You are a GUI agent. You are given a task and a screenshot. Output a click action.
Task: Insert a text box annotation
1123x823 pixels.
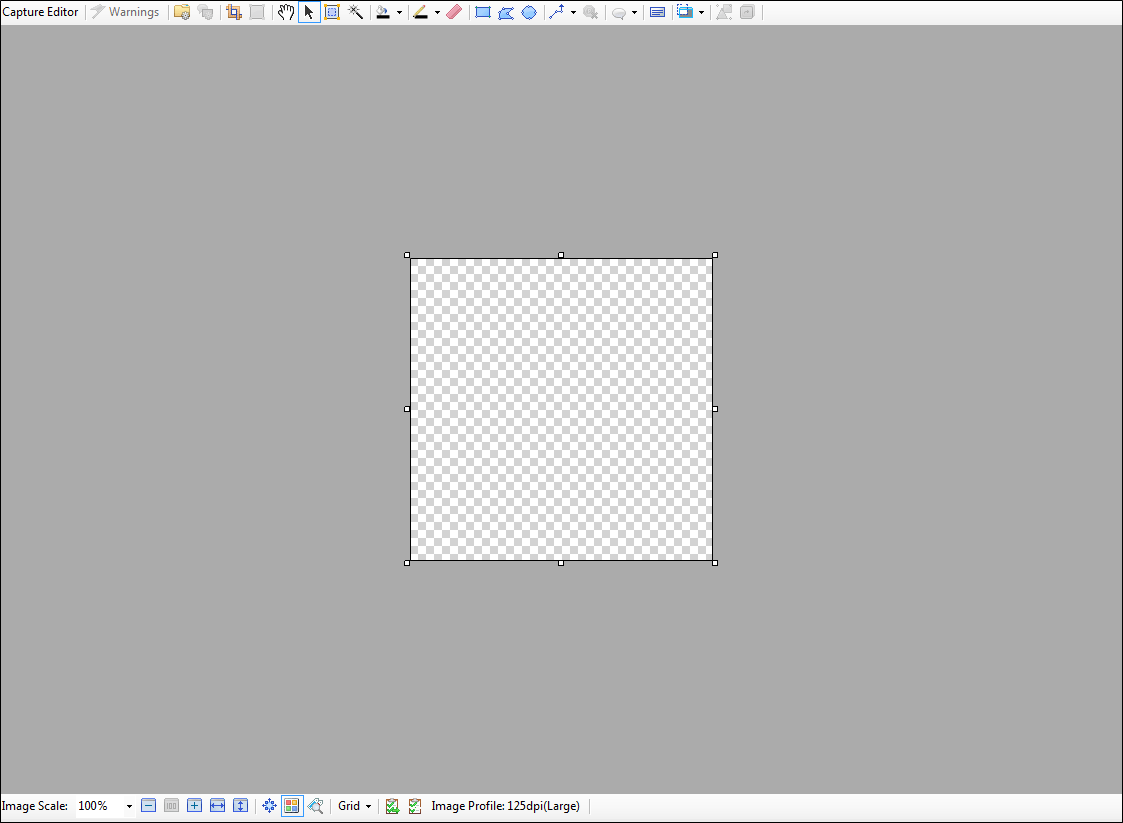click(657, 11)
